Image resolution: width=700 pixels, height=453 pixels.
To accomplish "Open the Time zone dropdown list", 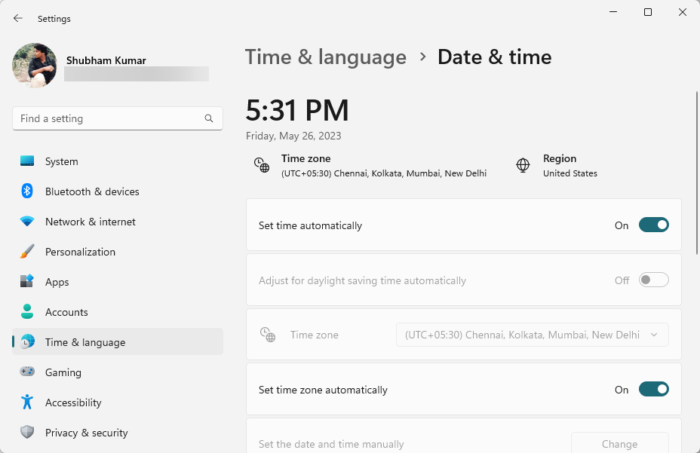I will [532, 335].
